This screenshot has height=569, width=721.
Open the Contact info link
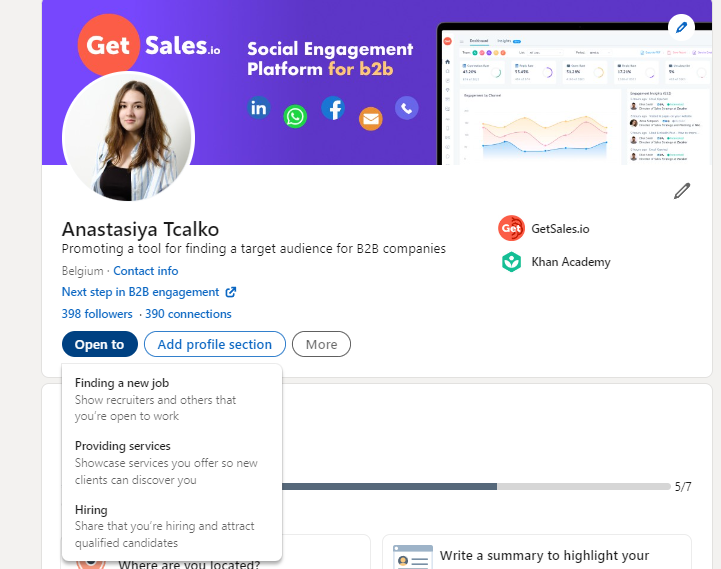coord(145,271)
